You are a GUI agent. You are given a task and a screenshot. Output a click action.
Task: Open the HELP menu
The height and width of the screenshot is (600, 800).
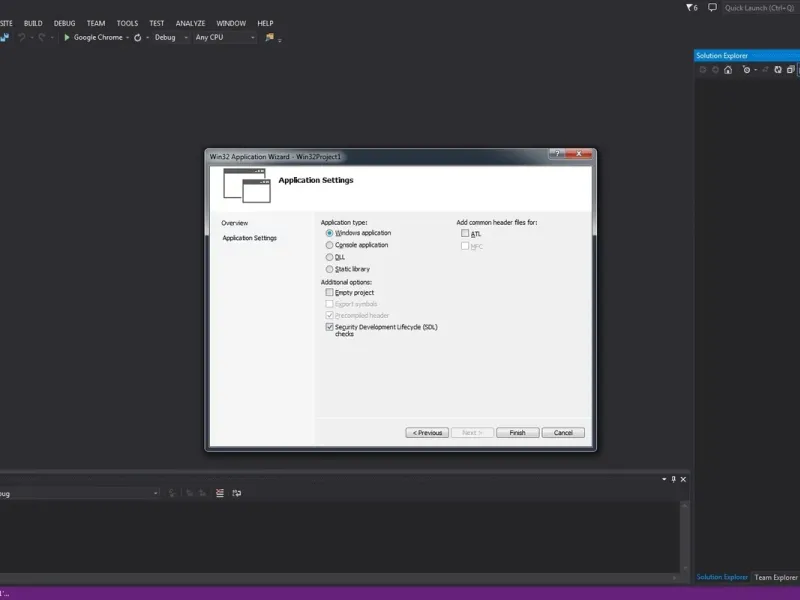pos(265,23)
